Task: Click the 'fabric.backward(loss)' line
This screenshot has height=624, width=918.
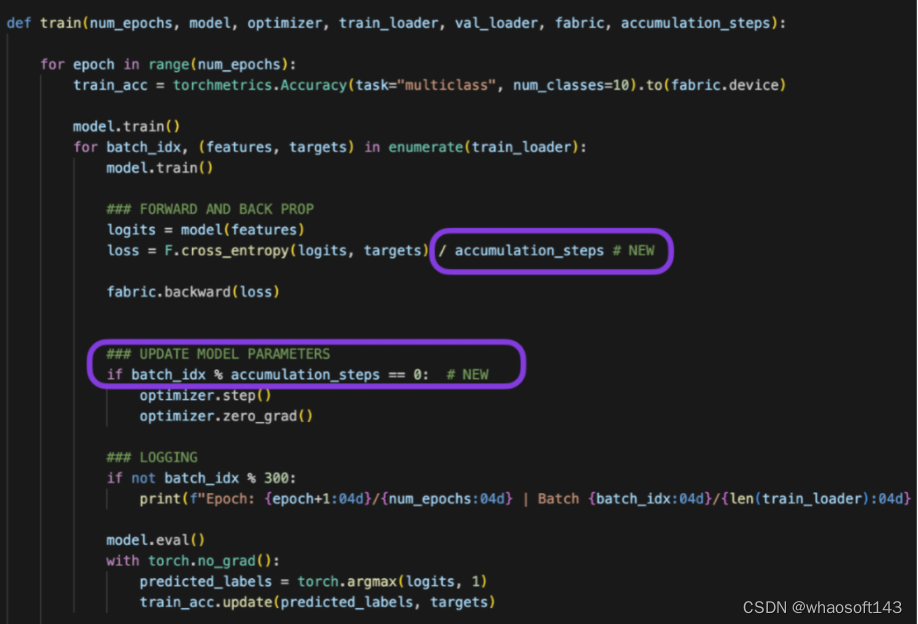Action: coord(193,292)
